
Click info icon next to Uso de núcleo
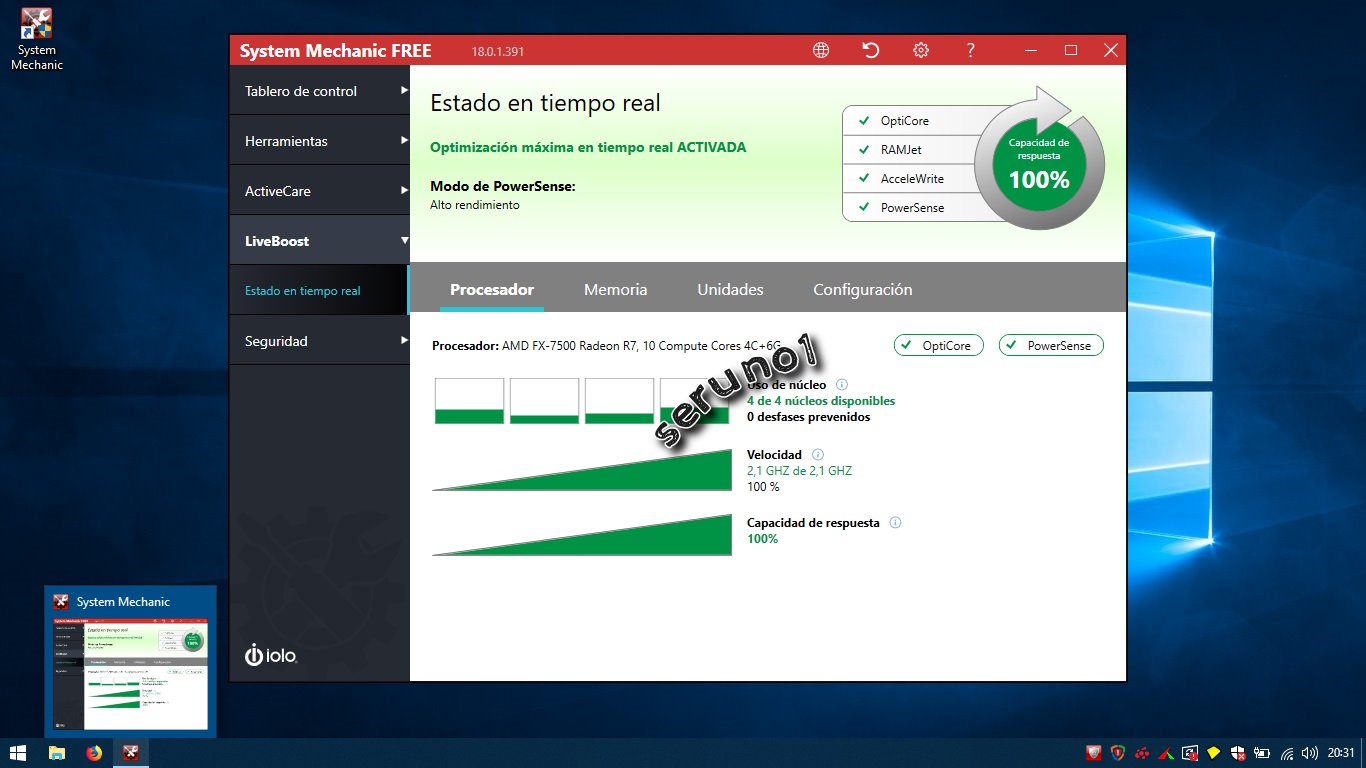tap(842, 385)
